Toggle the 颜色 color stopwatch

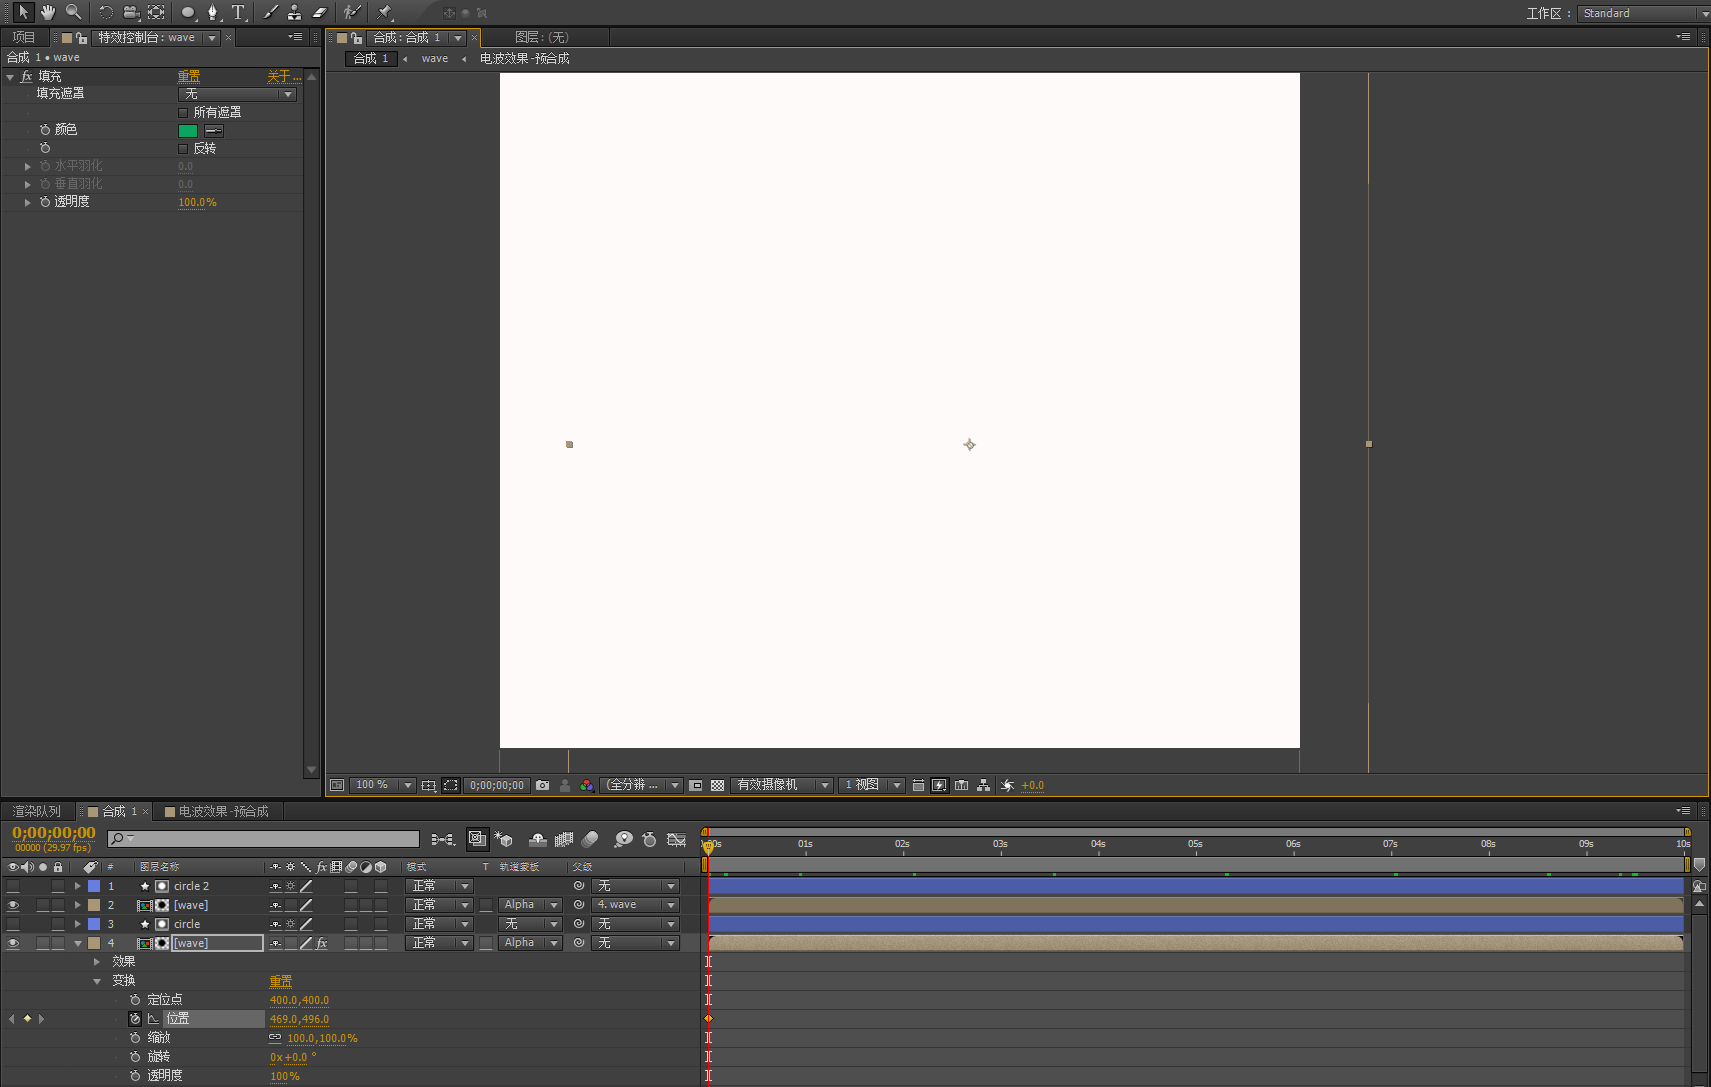[x=45, y=130]
